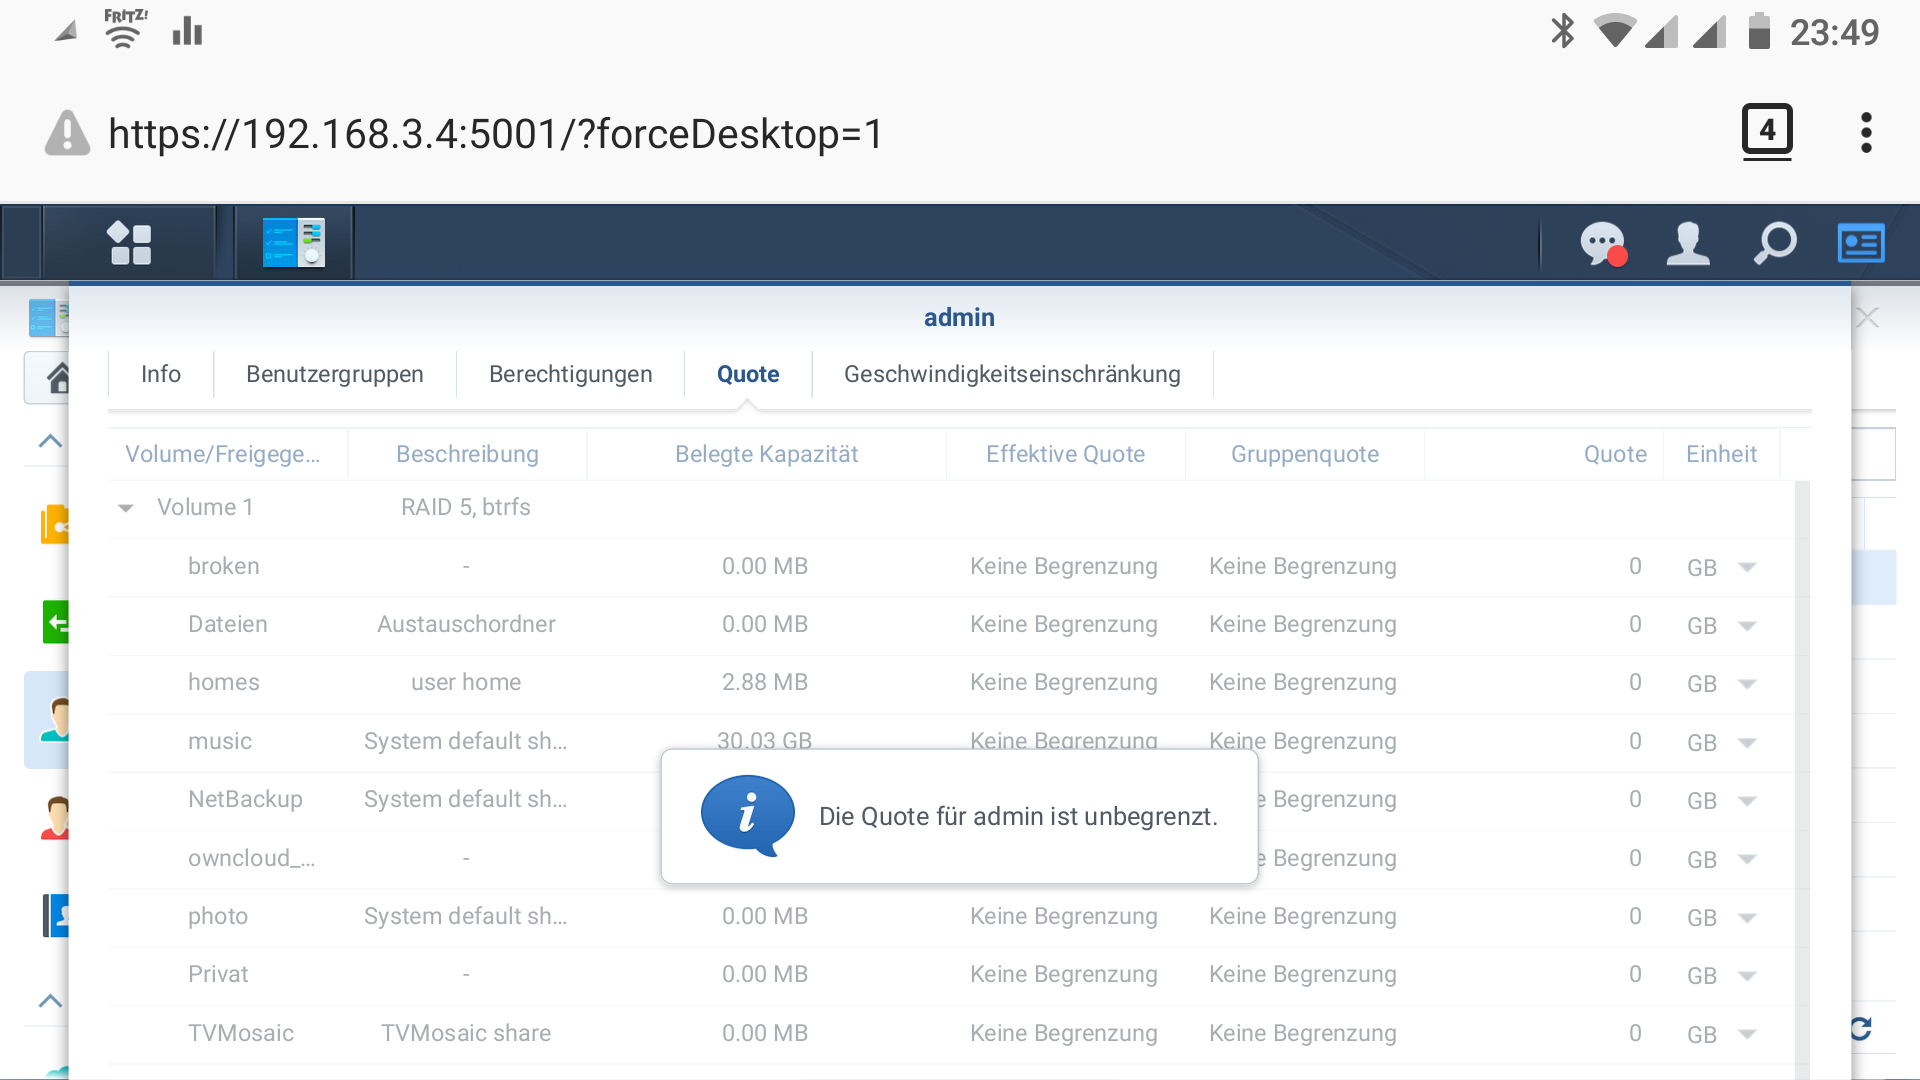
Task: Select the Quote tab
Action: pyautogui.click(x=748, y=374)
